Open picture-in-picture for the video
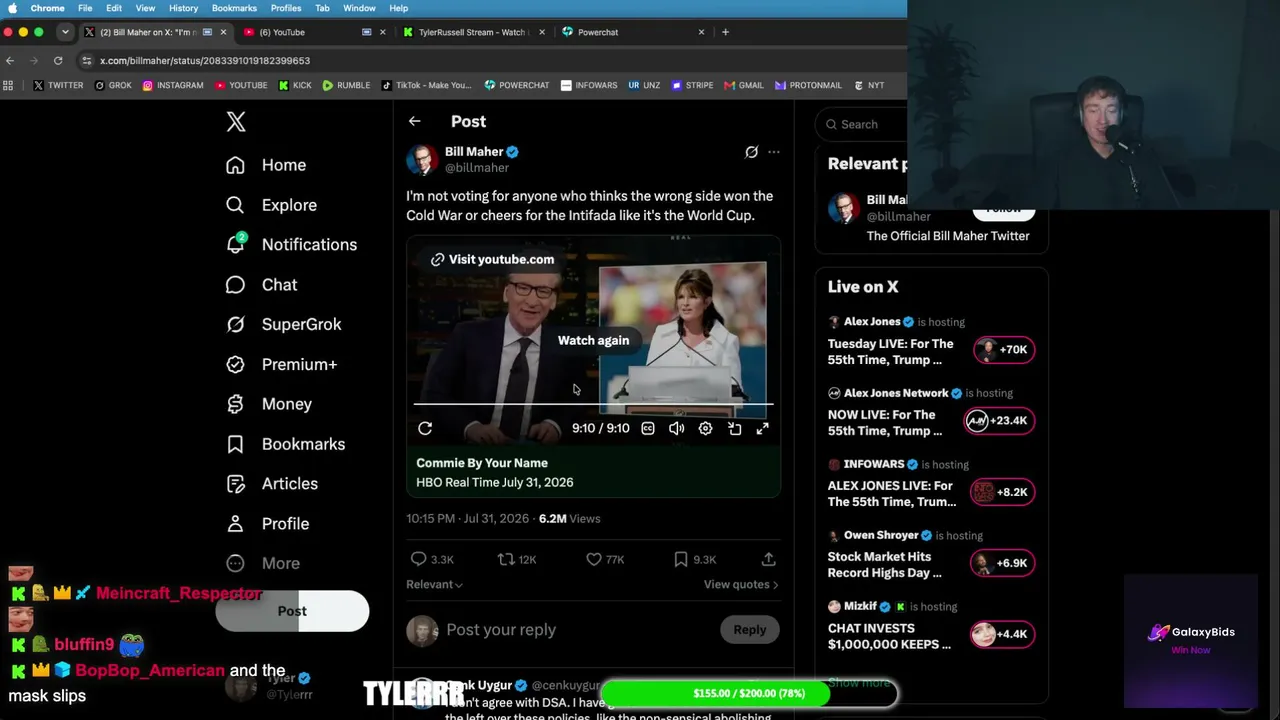Image resolution: width=1280 pixels, height=720 pixels. pos(734,428)
